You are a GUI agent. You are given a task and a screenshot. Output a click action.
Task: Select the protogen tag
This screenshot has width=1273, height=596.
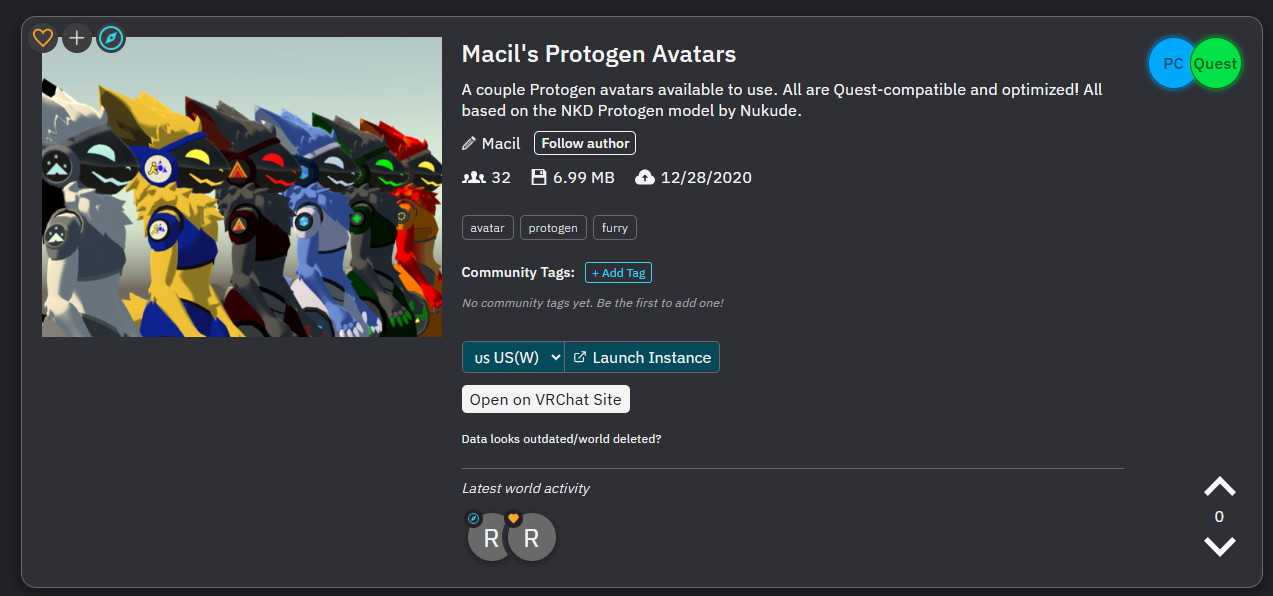553,228
